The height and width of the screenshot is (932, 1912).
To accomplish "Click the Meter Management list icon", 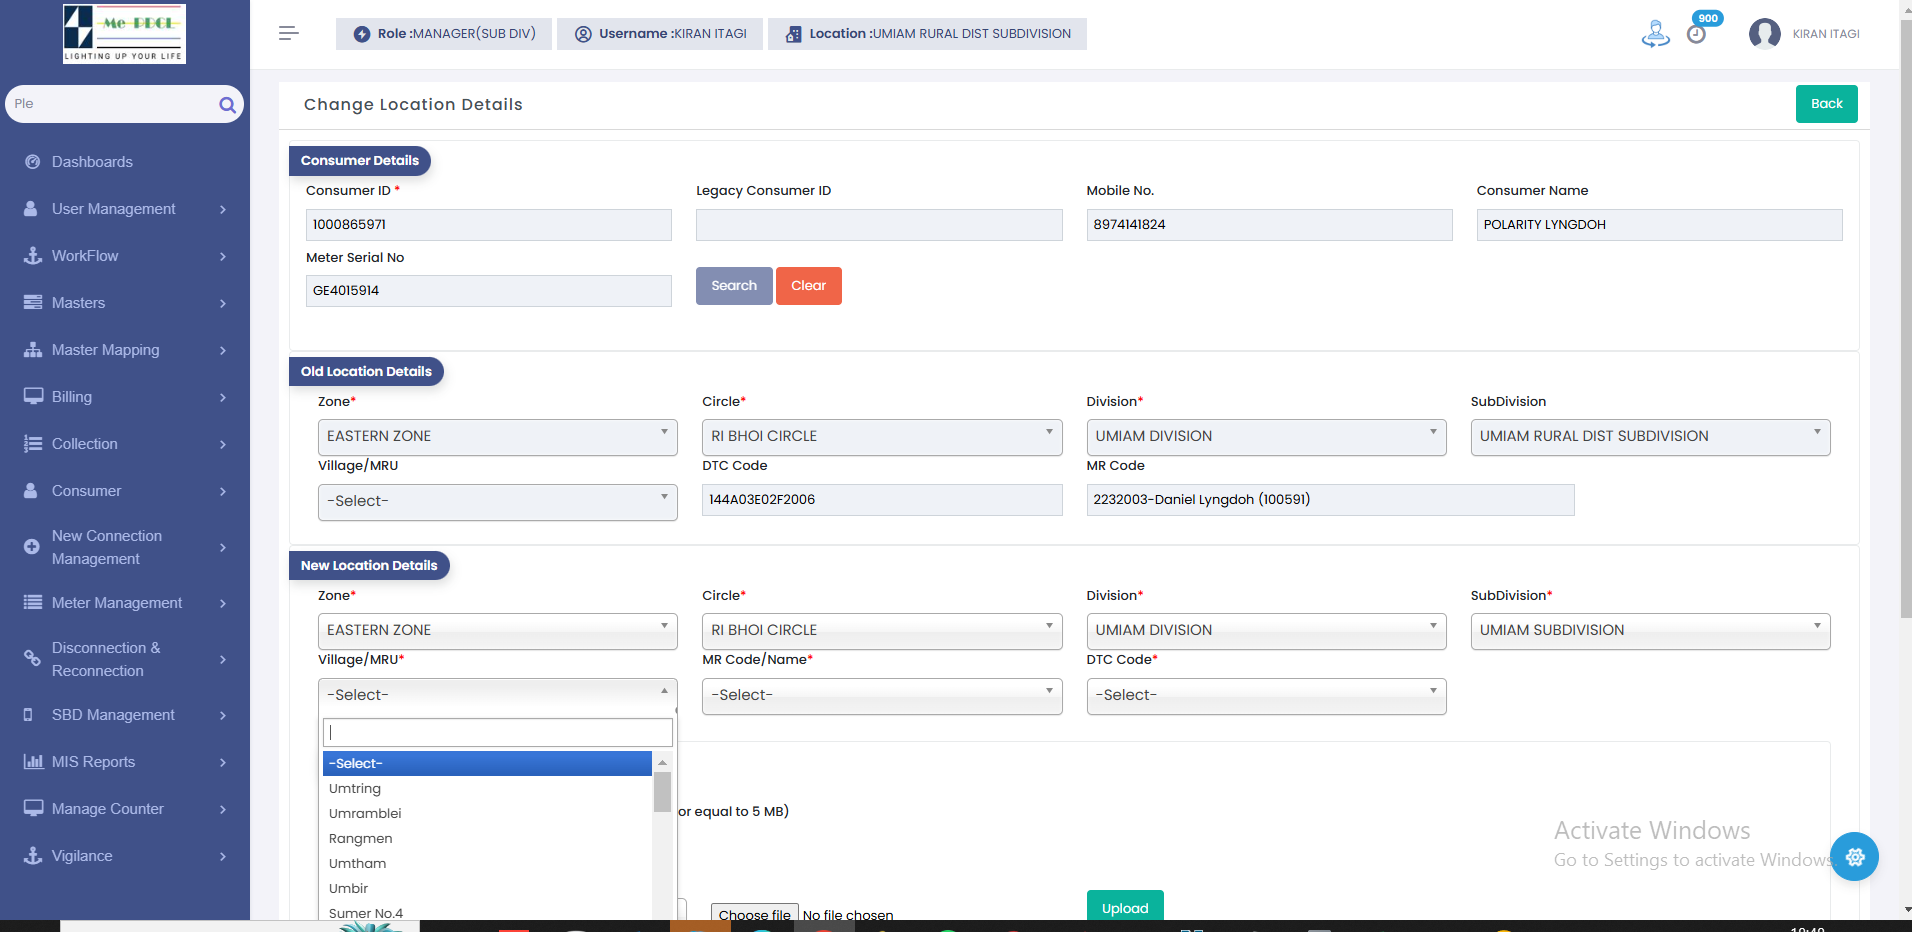I will 33,603.
